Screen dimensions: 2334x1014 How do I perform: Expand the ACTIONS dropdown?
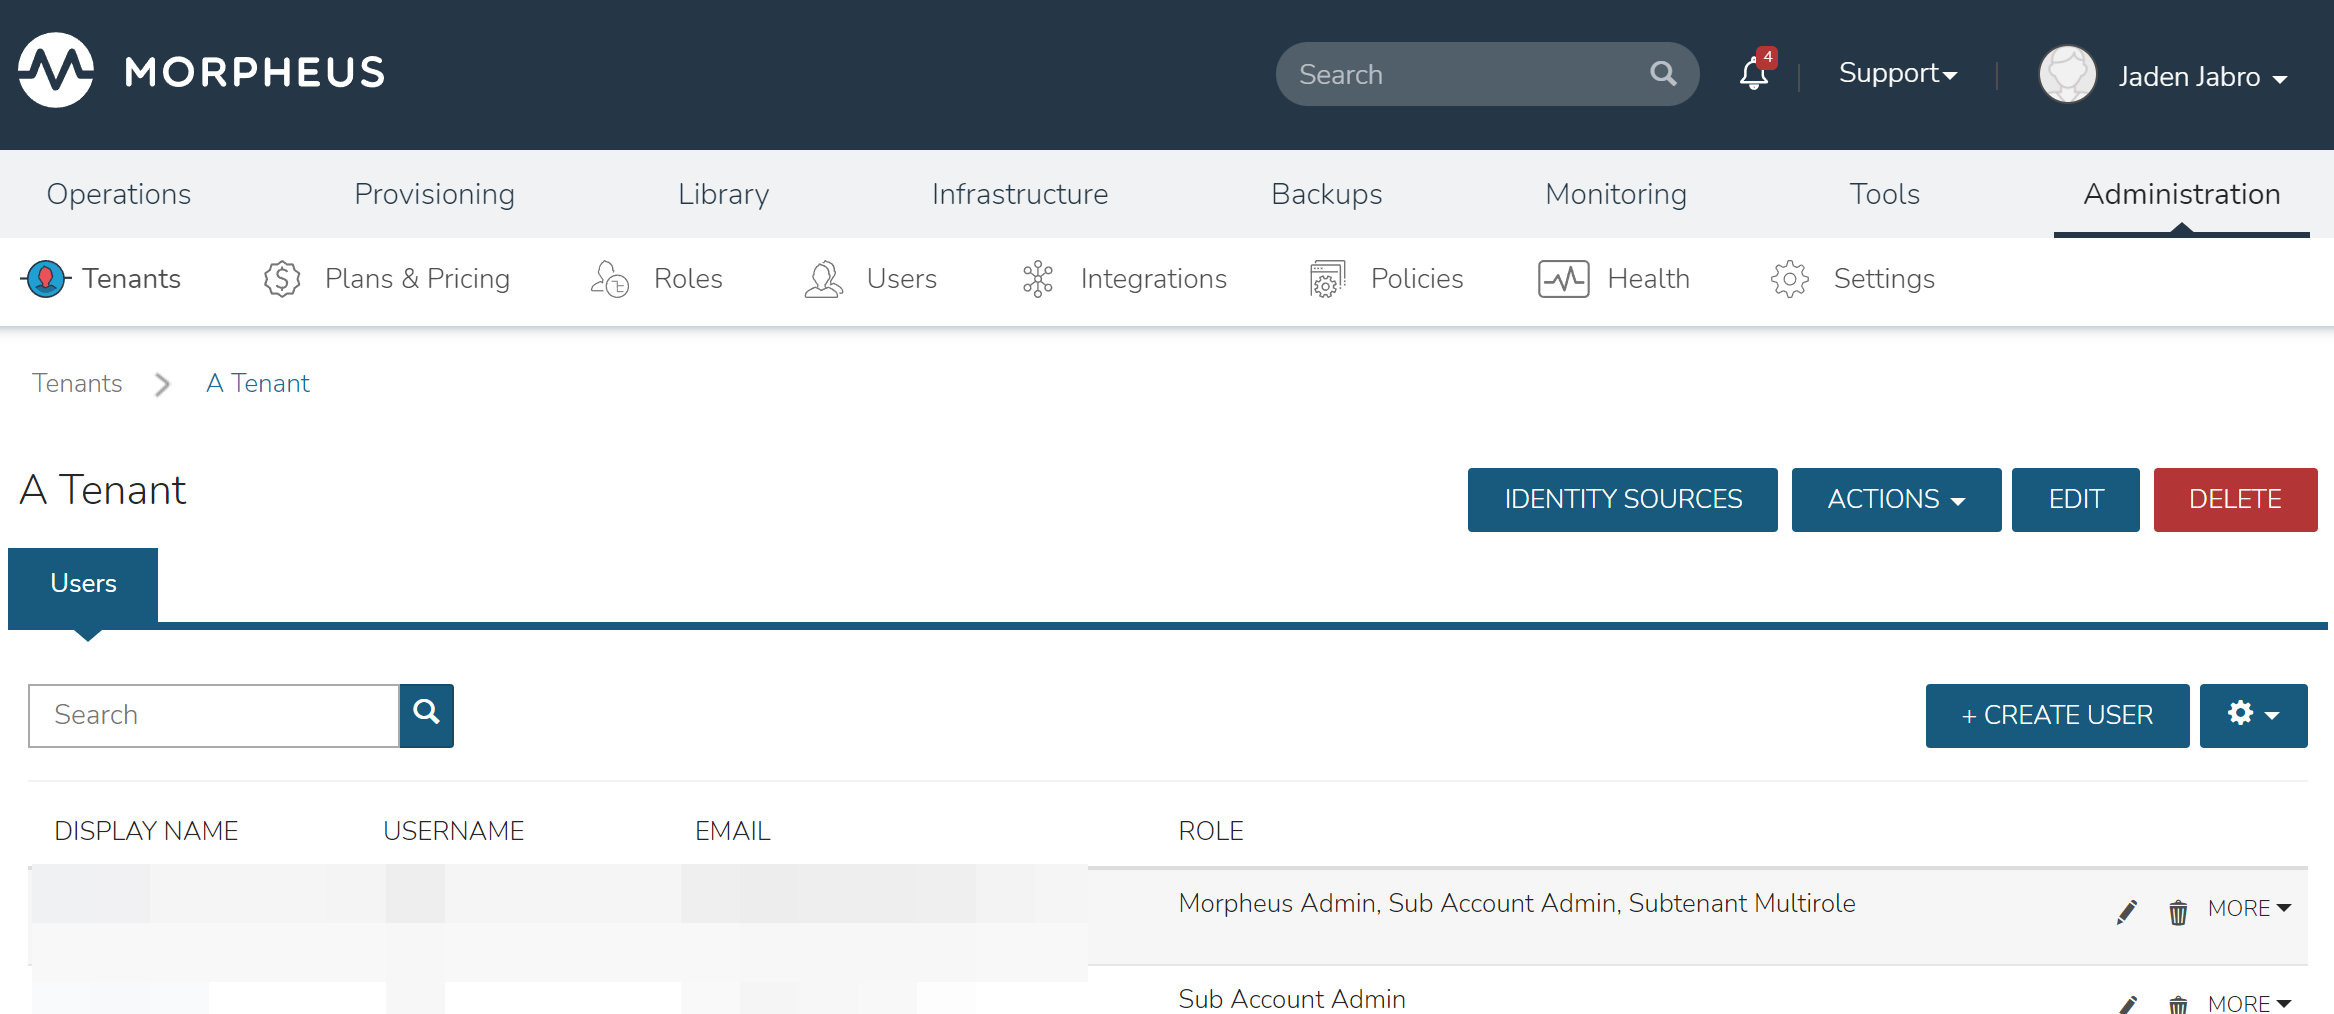click(1896, 499)
